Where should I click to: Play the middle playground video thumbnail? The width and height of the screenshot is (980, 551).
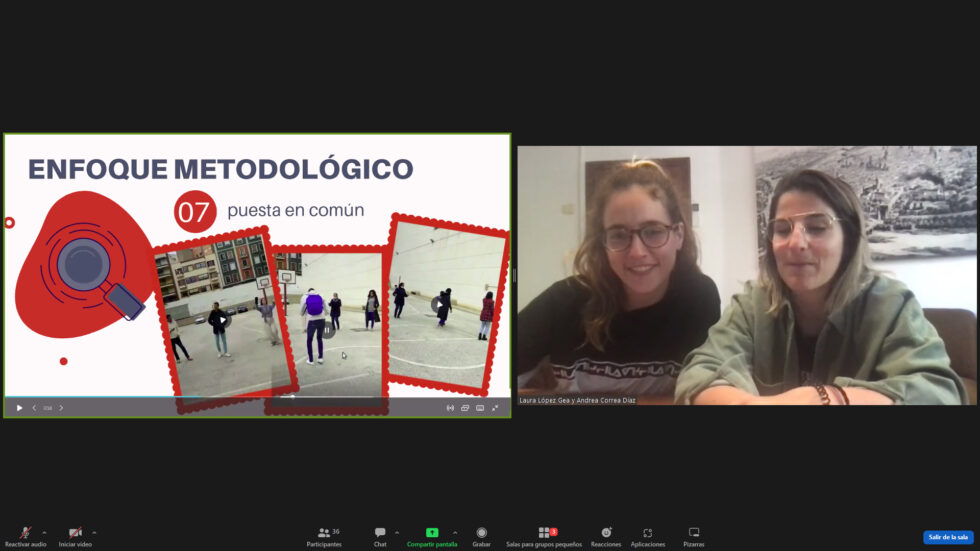327,328
